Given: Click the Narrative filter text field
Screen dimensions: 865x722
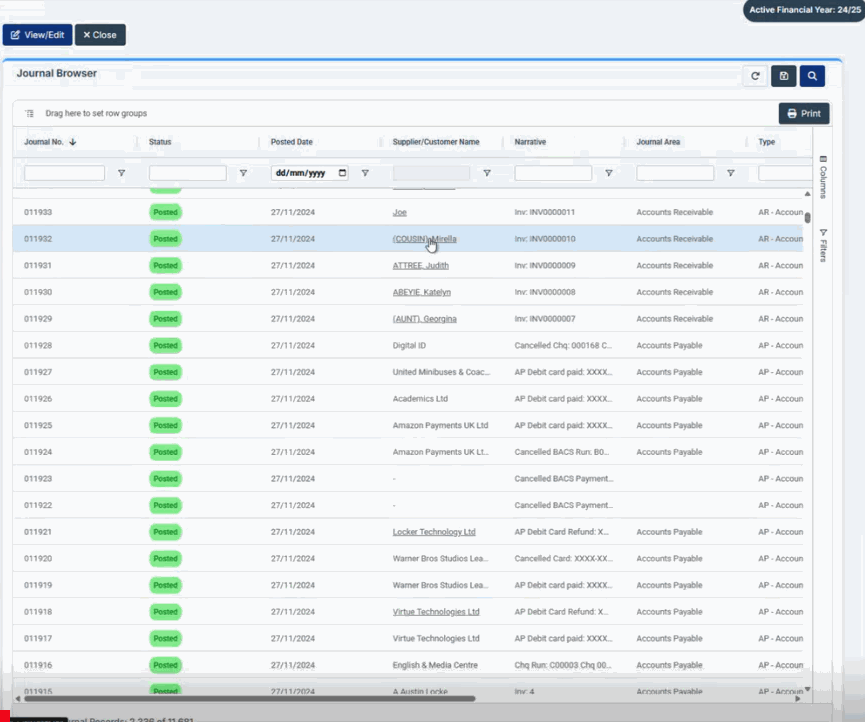Looking at the screenshot, I should [553, 173].
